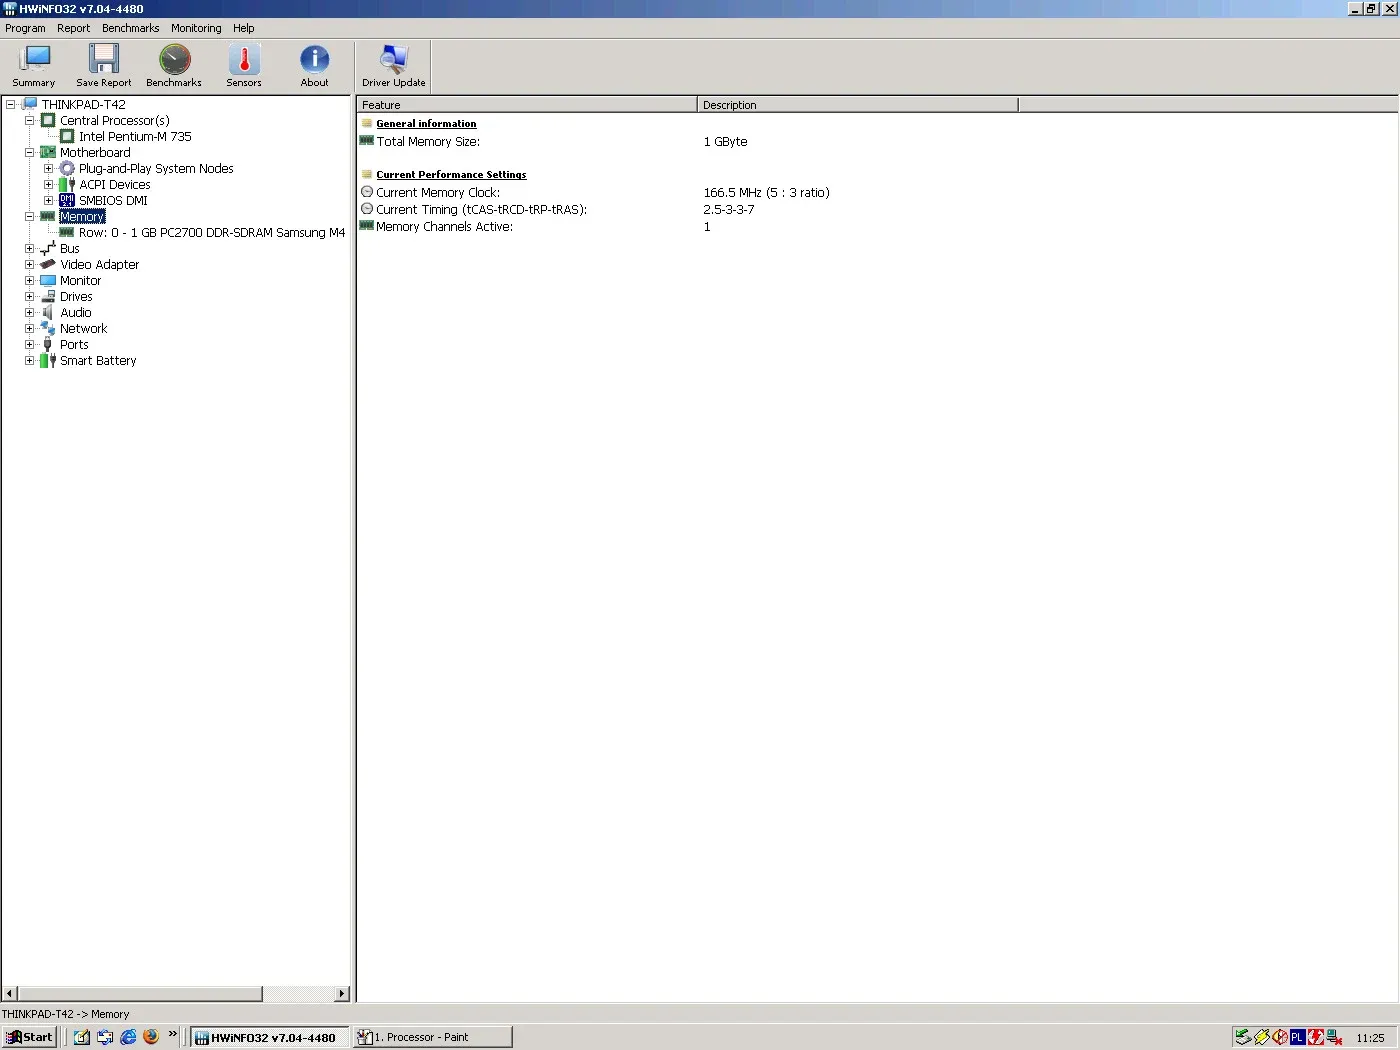Click the Current Performance Settings heading

pos(451,175)
